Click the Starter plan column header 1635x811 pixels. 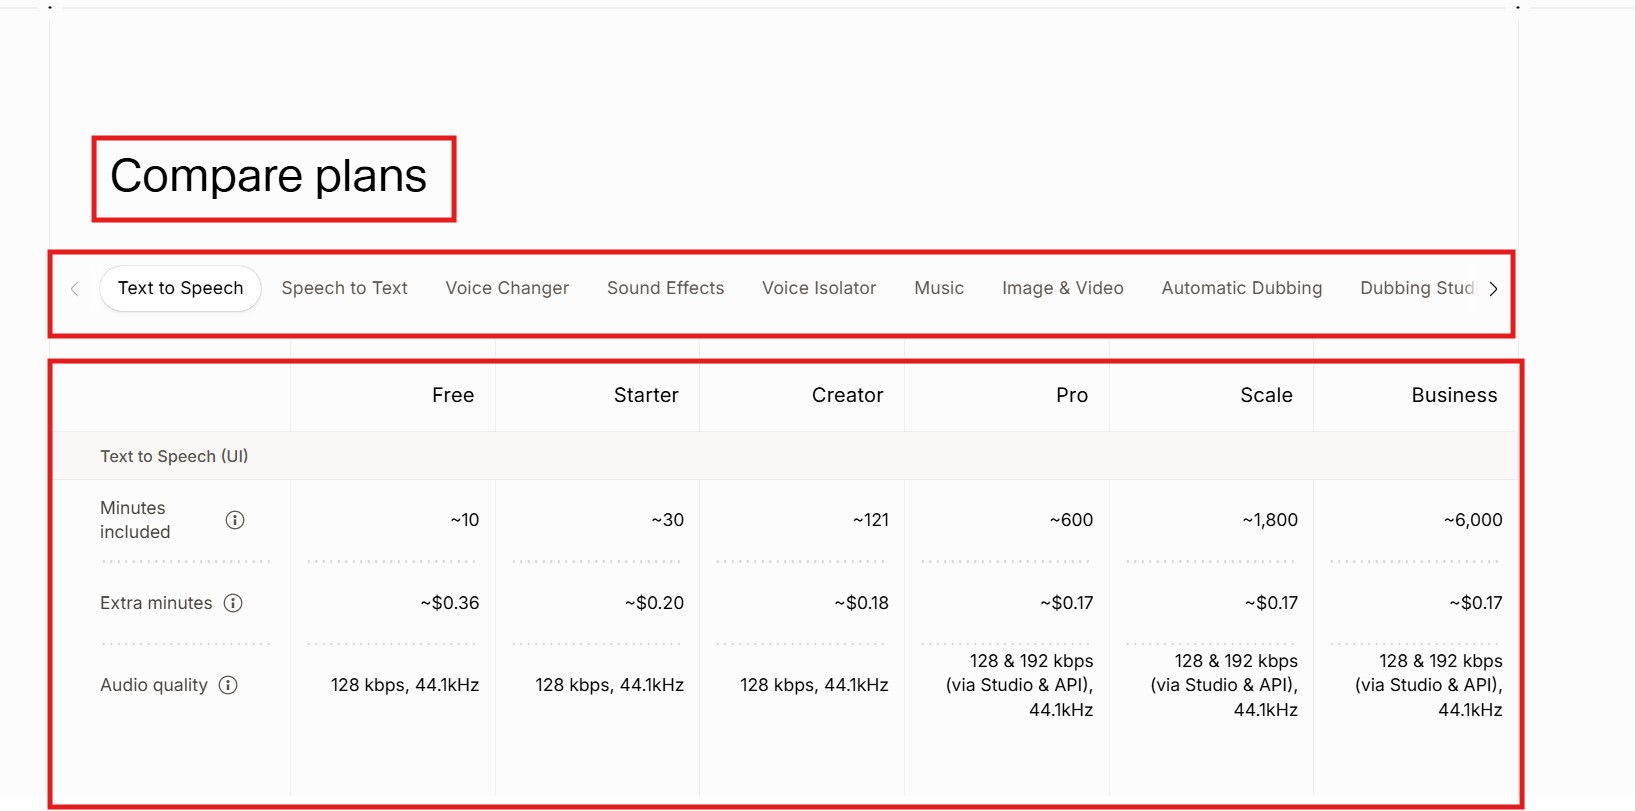pyautogui.click(x=646, y=395)
